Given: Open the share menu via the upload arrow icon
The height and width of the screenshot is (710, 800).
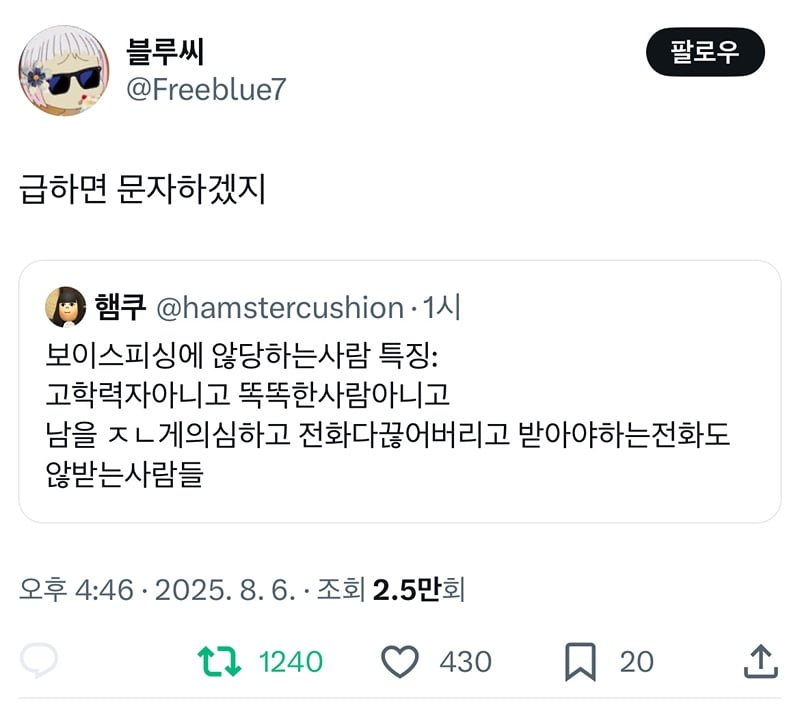Looking at the screenshot, I should point(761,661).
